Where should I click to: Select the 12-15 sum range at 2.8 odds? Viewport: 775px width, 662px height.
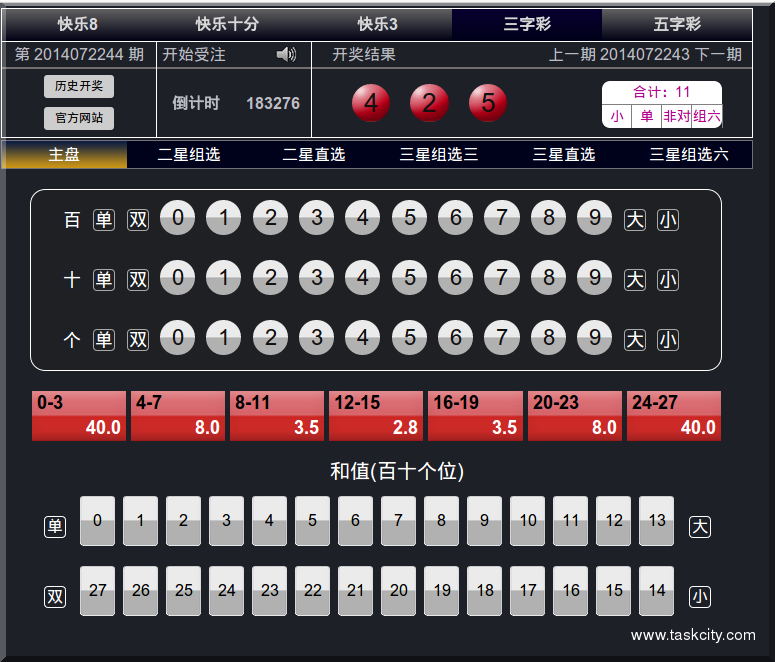pos(377,416)
